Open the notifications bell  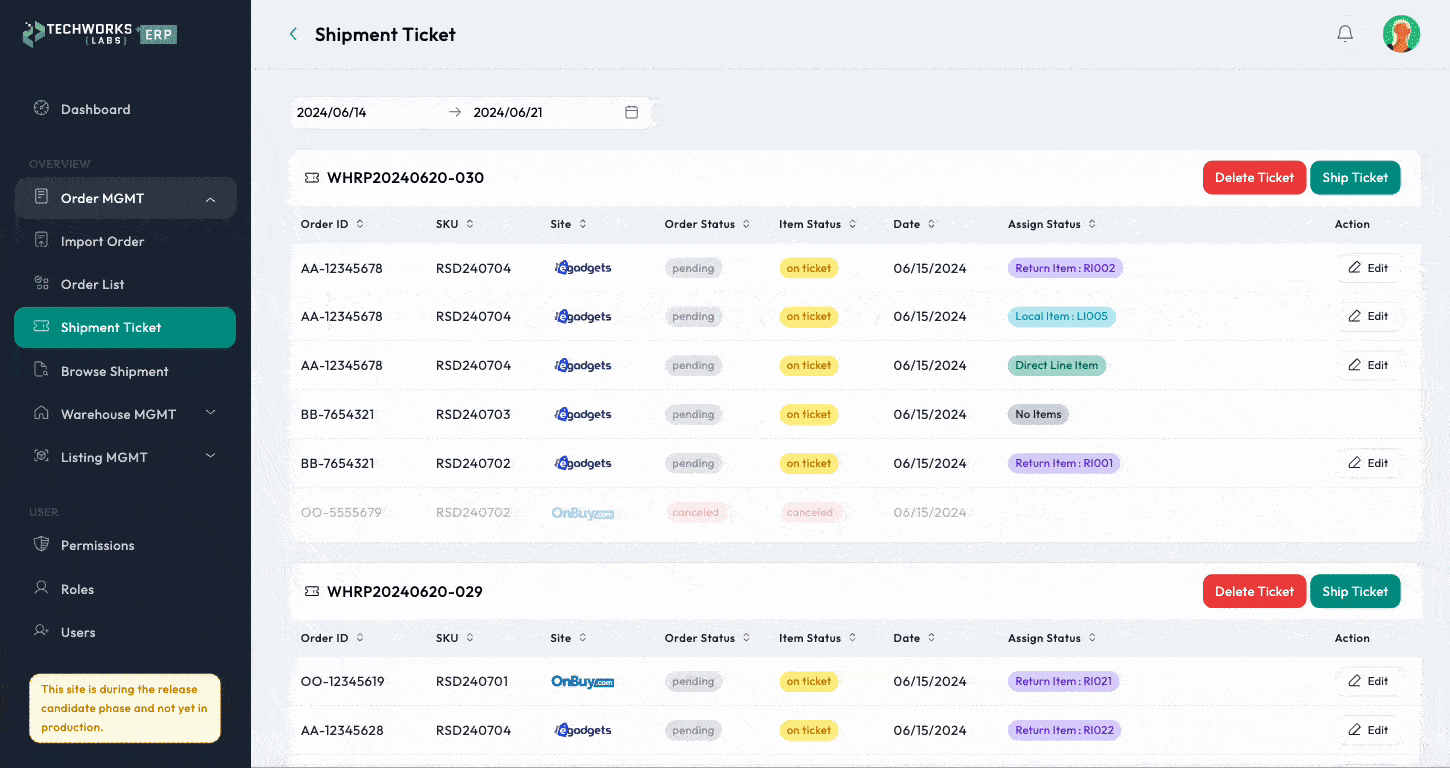[x=1345, y=34]
